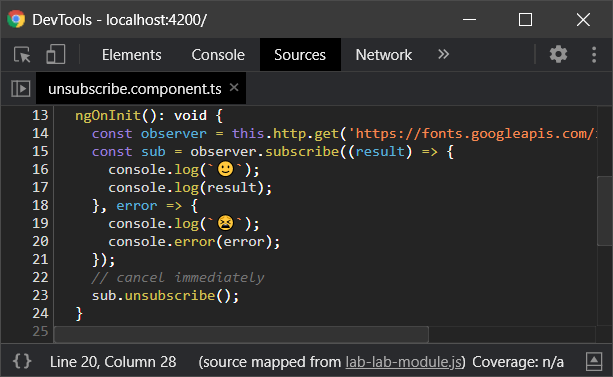Close the DevTools window
The image size is (613, 377).
(x=583, y=20)
